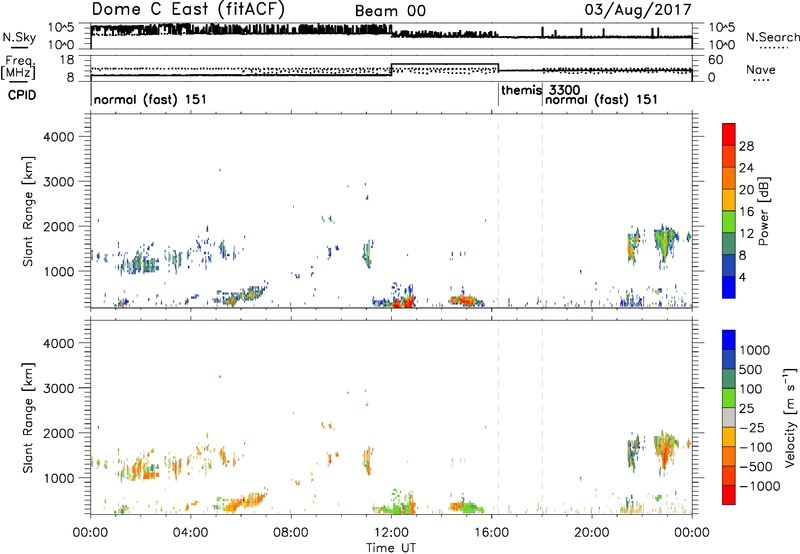800x554 pixels.
Task: Click the '08:00' time axis tick label
Action: click(x=290, y=533)
